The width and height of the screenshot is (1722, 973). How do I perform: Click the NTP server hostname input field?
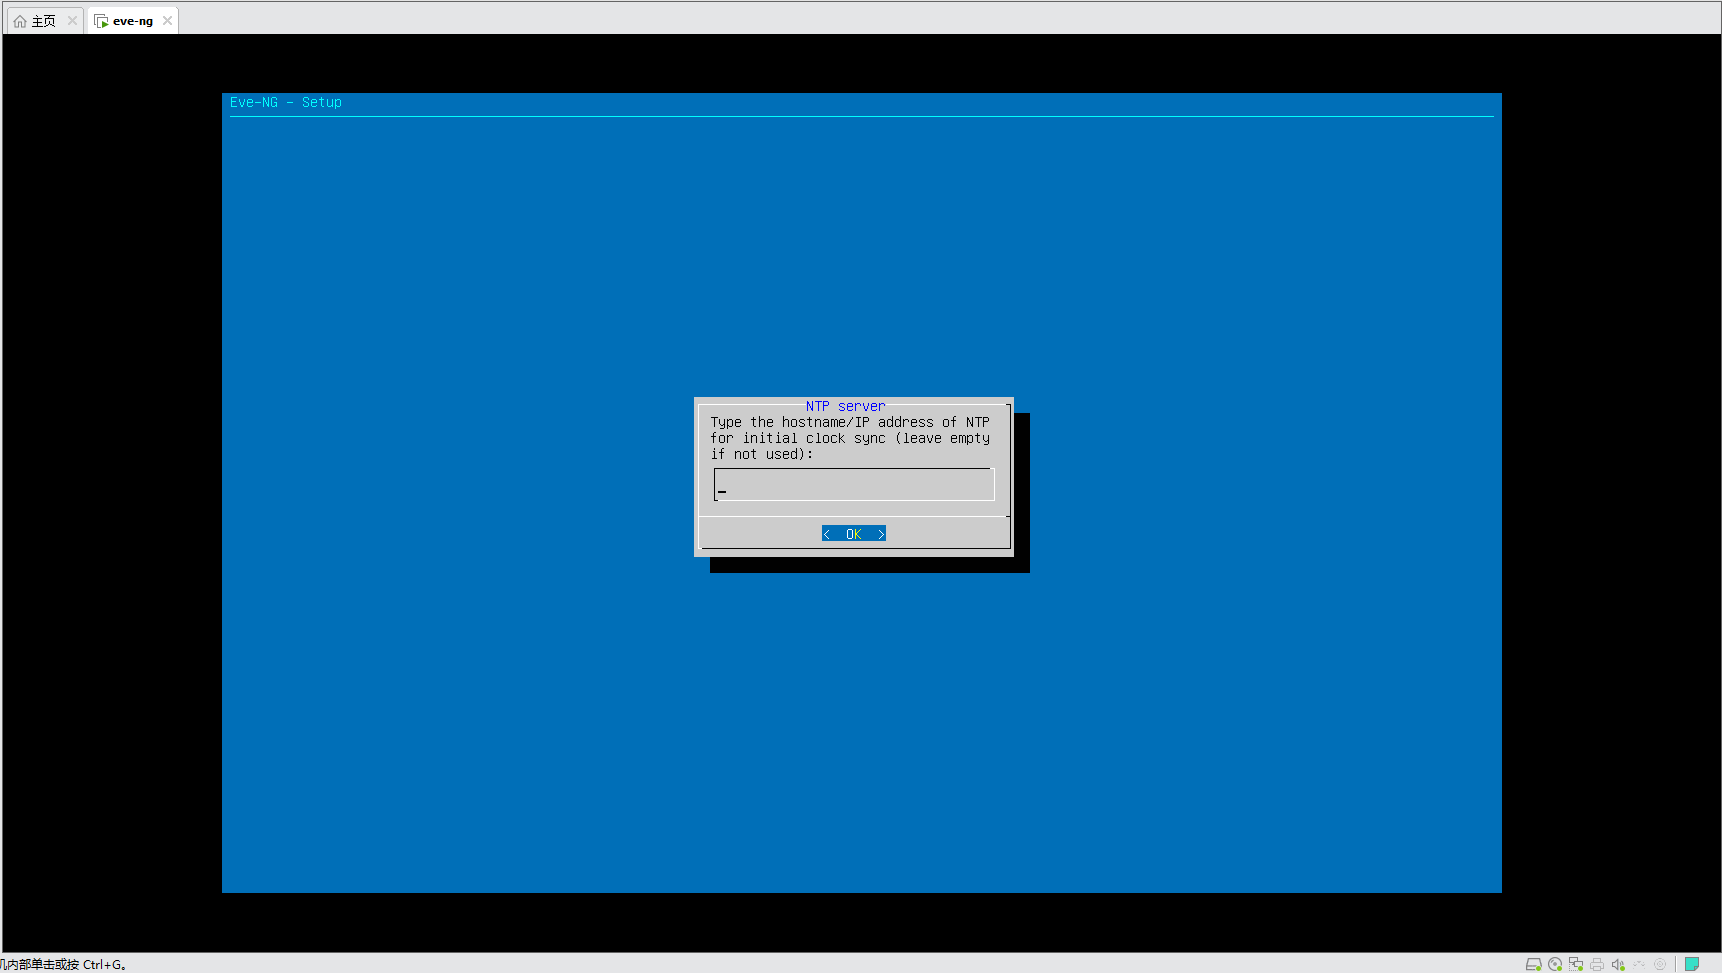coord(854,485)
